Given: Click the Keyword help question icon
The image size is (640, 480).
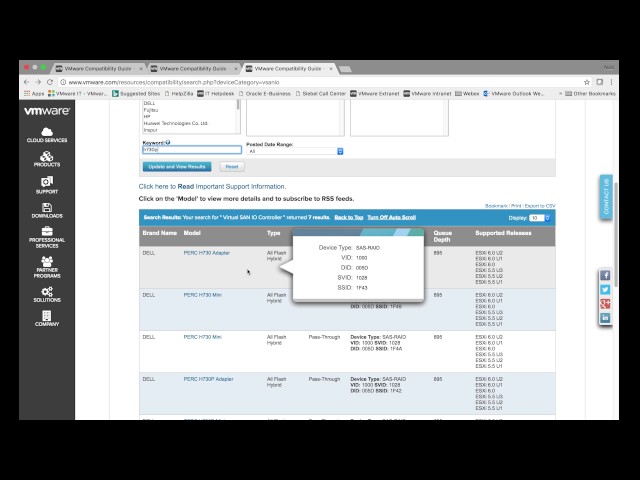Looking at the screenshot, I should [x=168, y=142].
